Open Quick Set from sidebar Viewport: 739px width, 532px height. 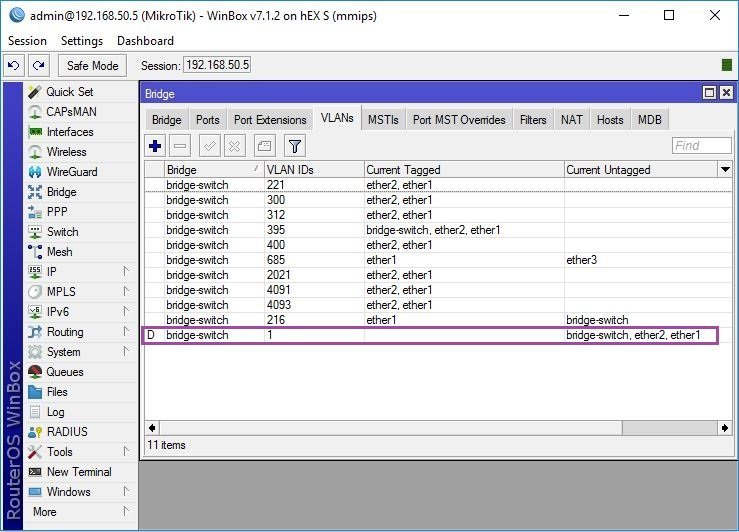coord(70,91)
